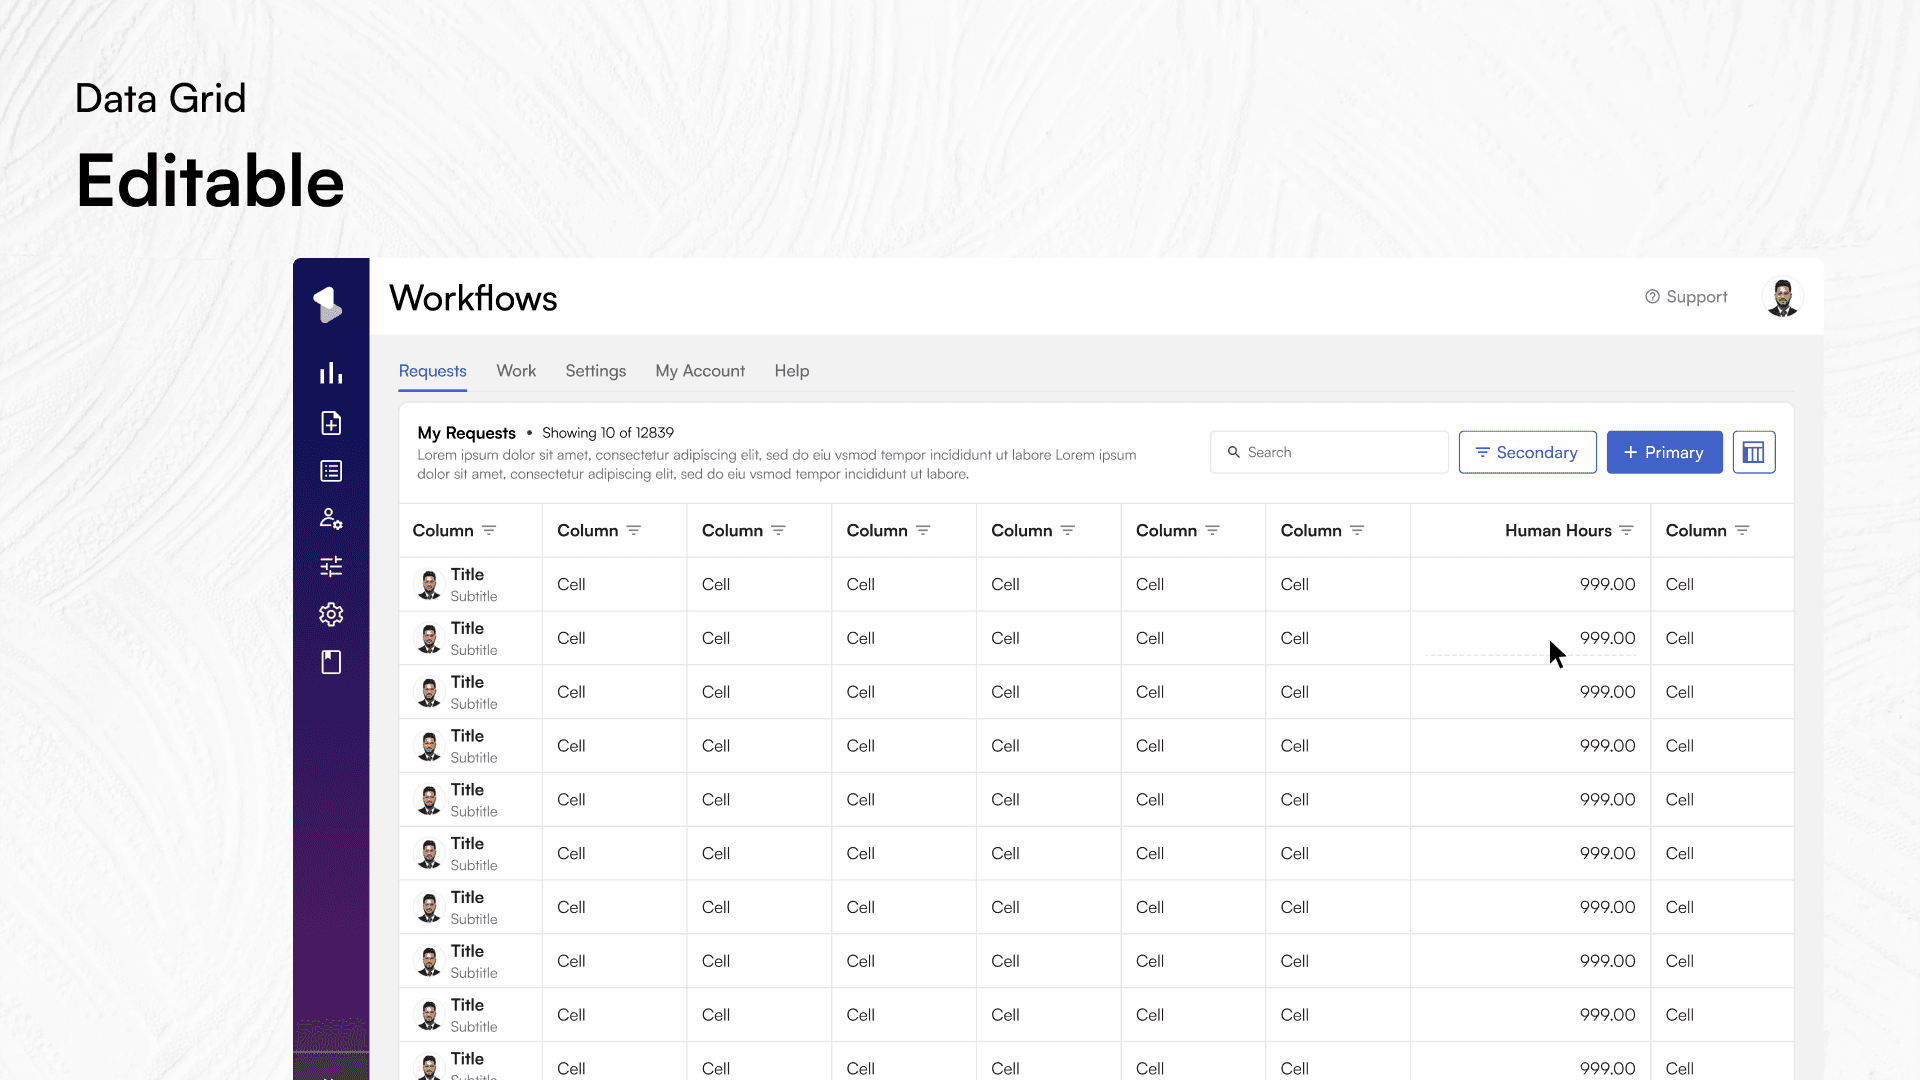Open filter on Human Hours column
Viewport: 1920px width, 1080px height.
click(1626, 531)
